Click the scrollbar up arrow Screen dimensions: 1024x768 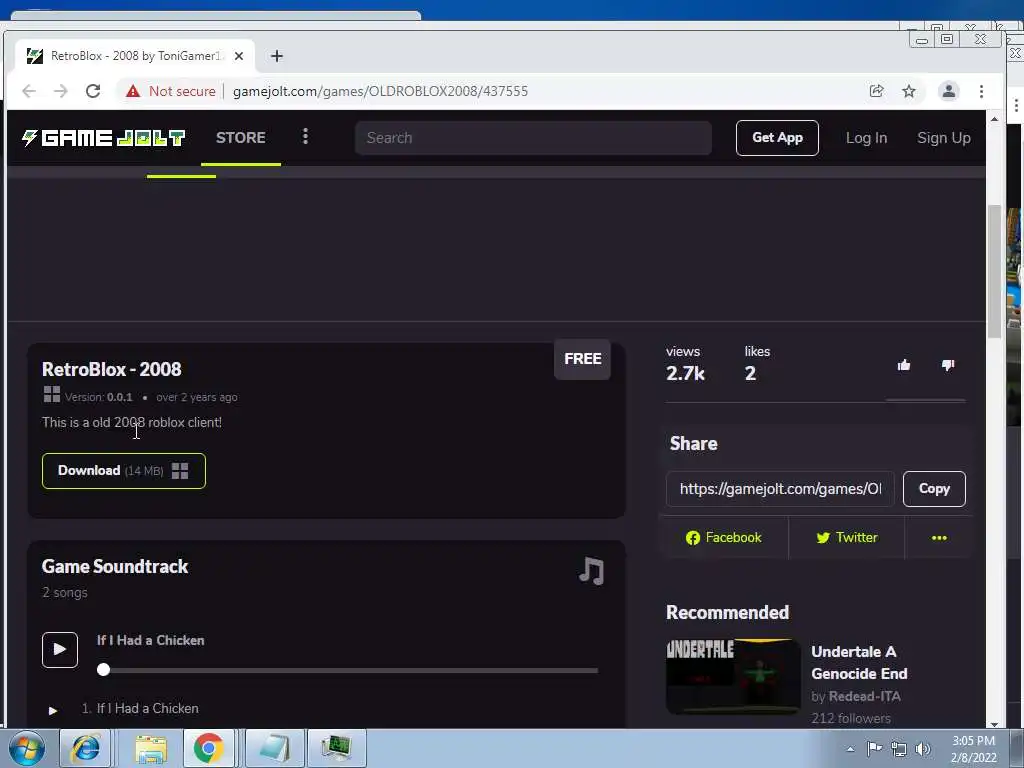click(x=994, y=119)
